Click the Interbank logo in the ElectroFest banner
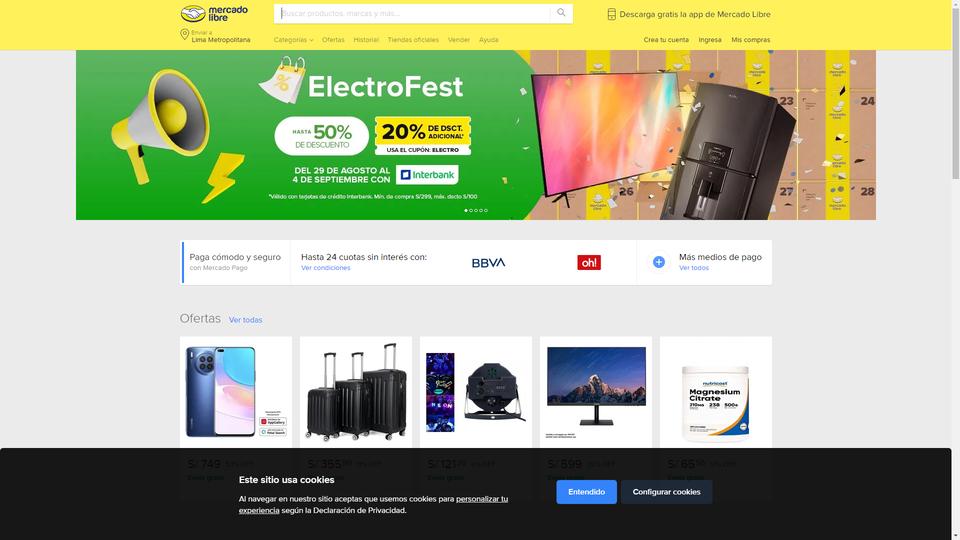The height and width of the screenshot is (540, 960). coord(427,175)
